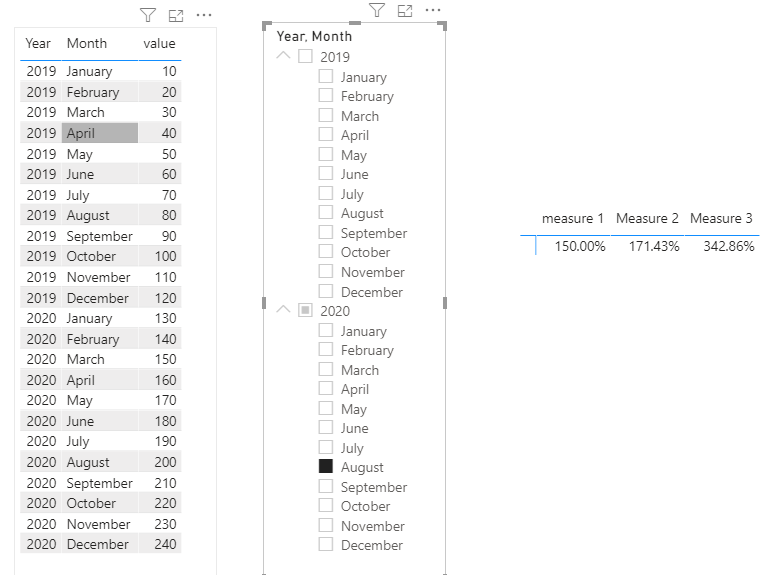This screenshot has width=782, height=575.
Task: Check July under 2020 in slicer
Action: [326, 446]
